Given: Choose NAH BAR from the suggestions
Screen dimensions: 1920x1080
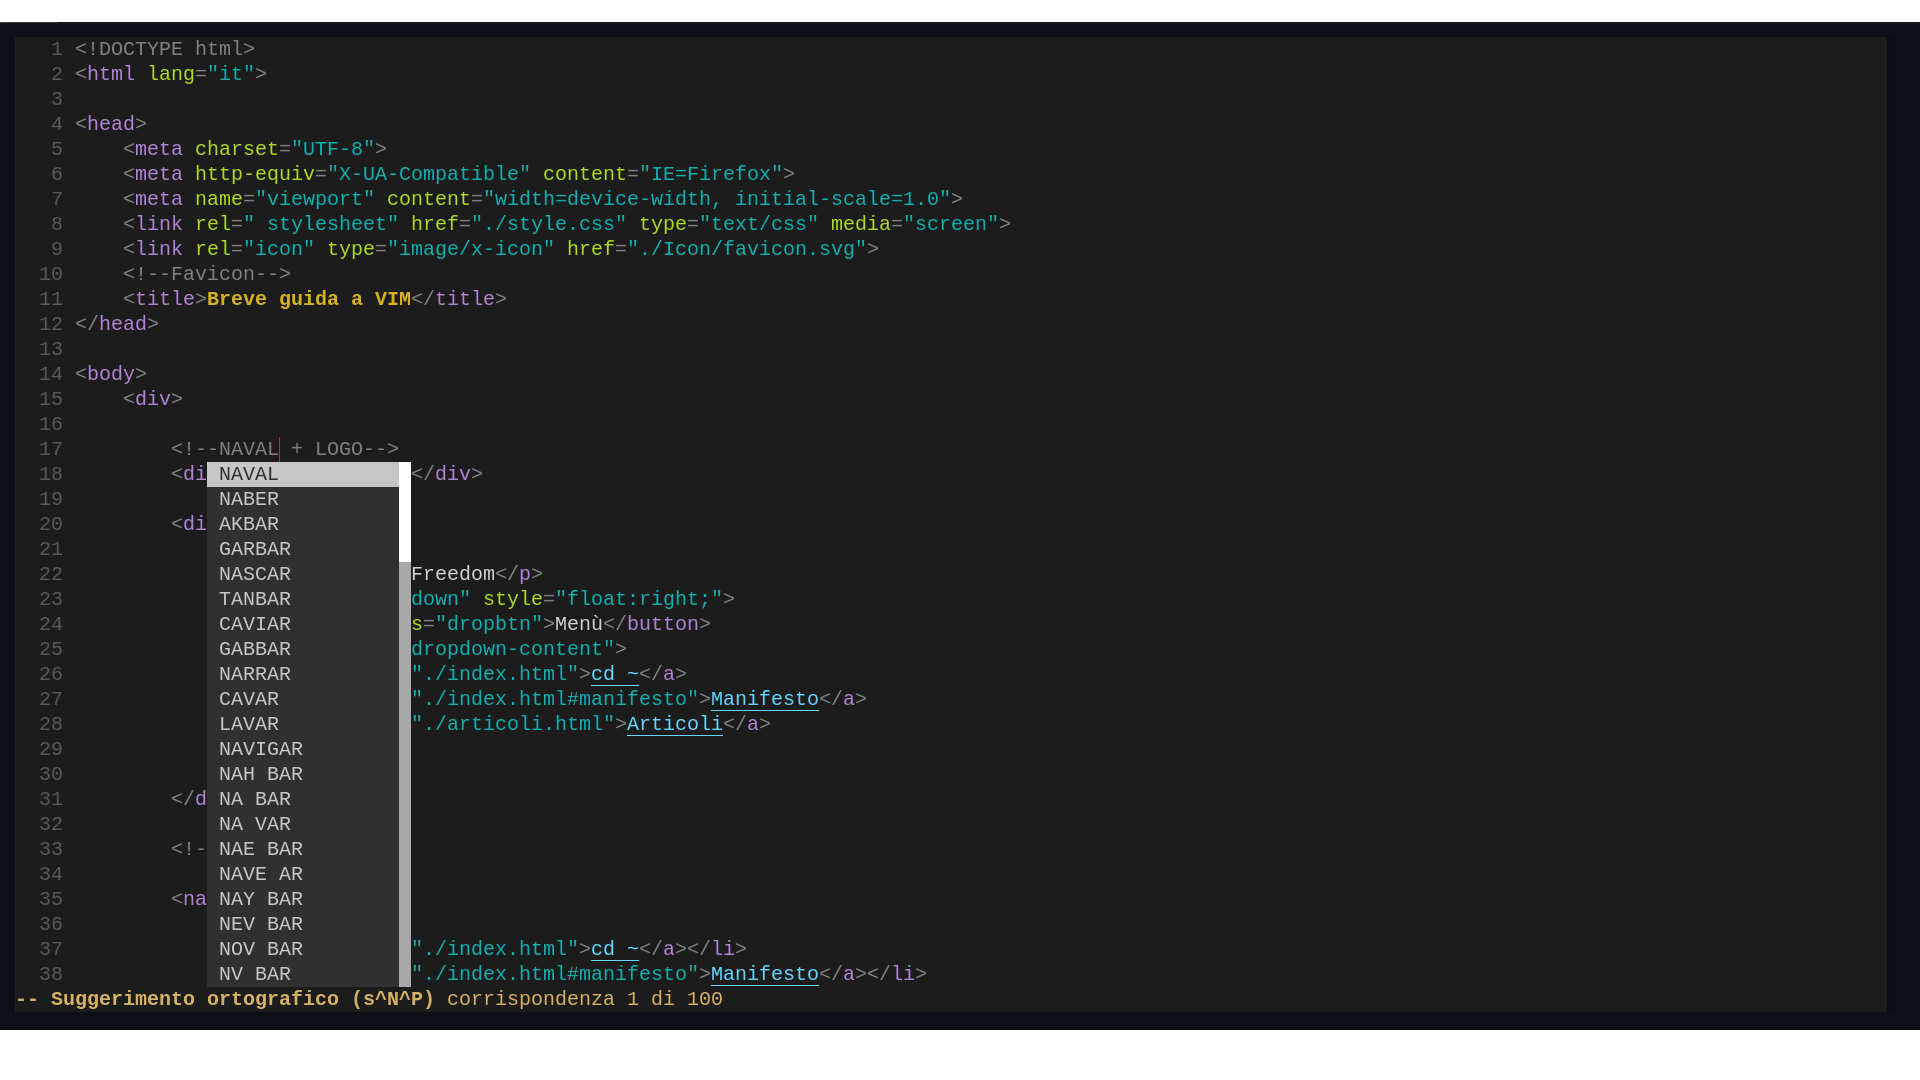Looking at the screenshot, I should point(261,774).
